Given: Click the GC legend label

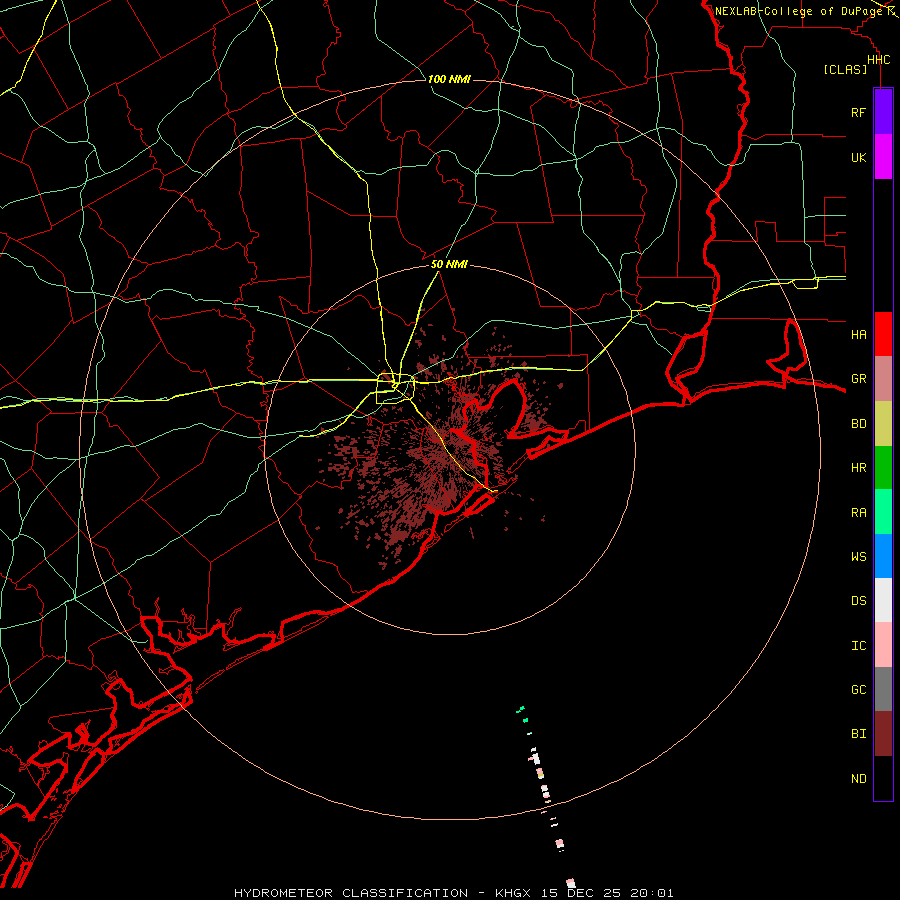Looking at the screenshot, I should point(858,689).
